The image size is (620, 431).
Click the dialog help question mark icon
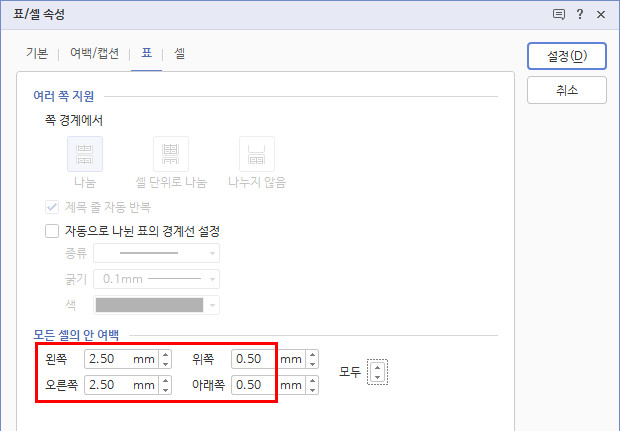(x=580, y=15)
